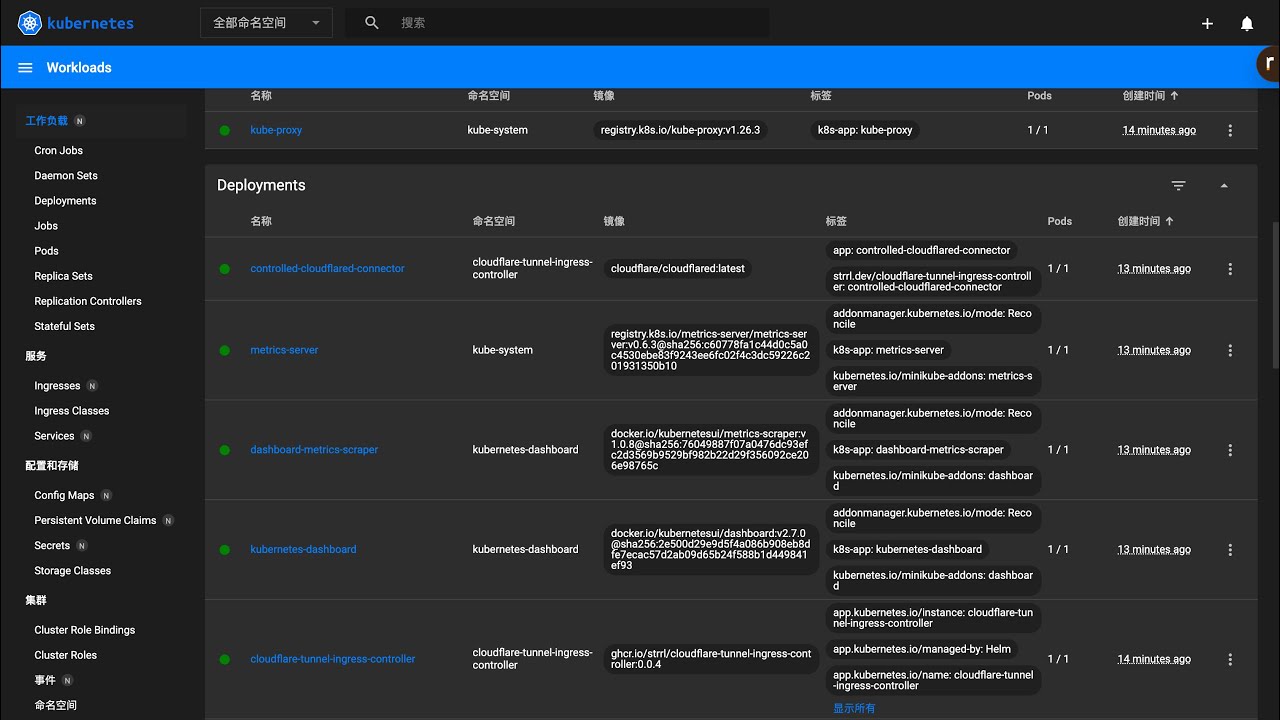Open actions menu for kubernetes-dashboard row
Viewport: 1280px width, 720px height.
(x=1230, y=549)
